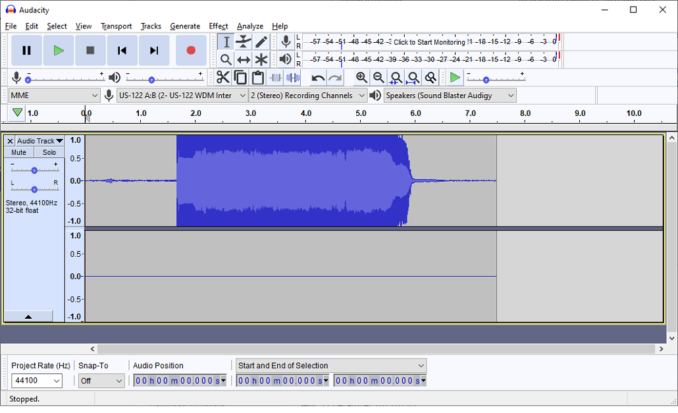Viewport: 678px width, 413px height.
Task: Click the Zoom In icon
Action: point(361,78)
